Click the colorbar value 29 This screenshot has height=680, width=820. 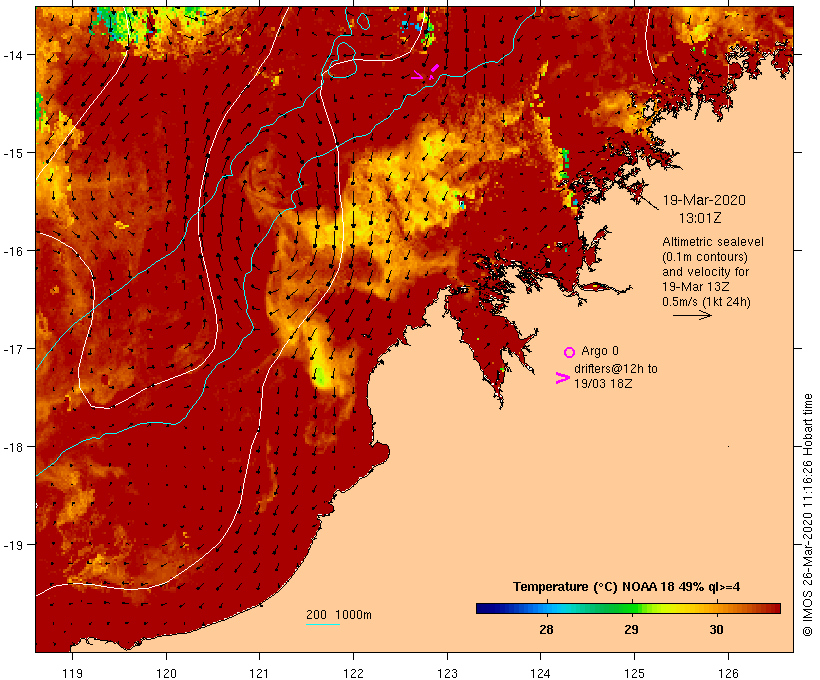click(631, 629)
